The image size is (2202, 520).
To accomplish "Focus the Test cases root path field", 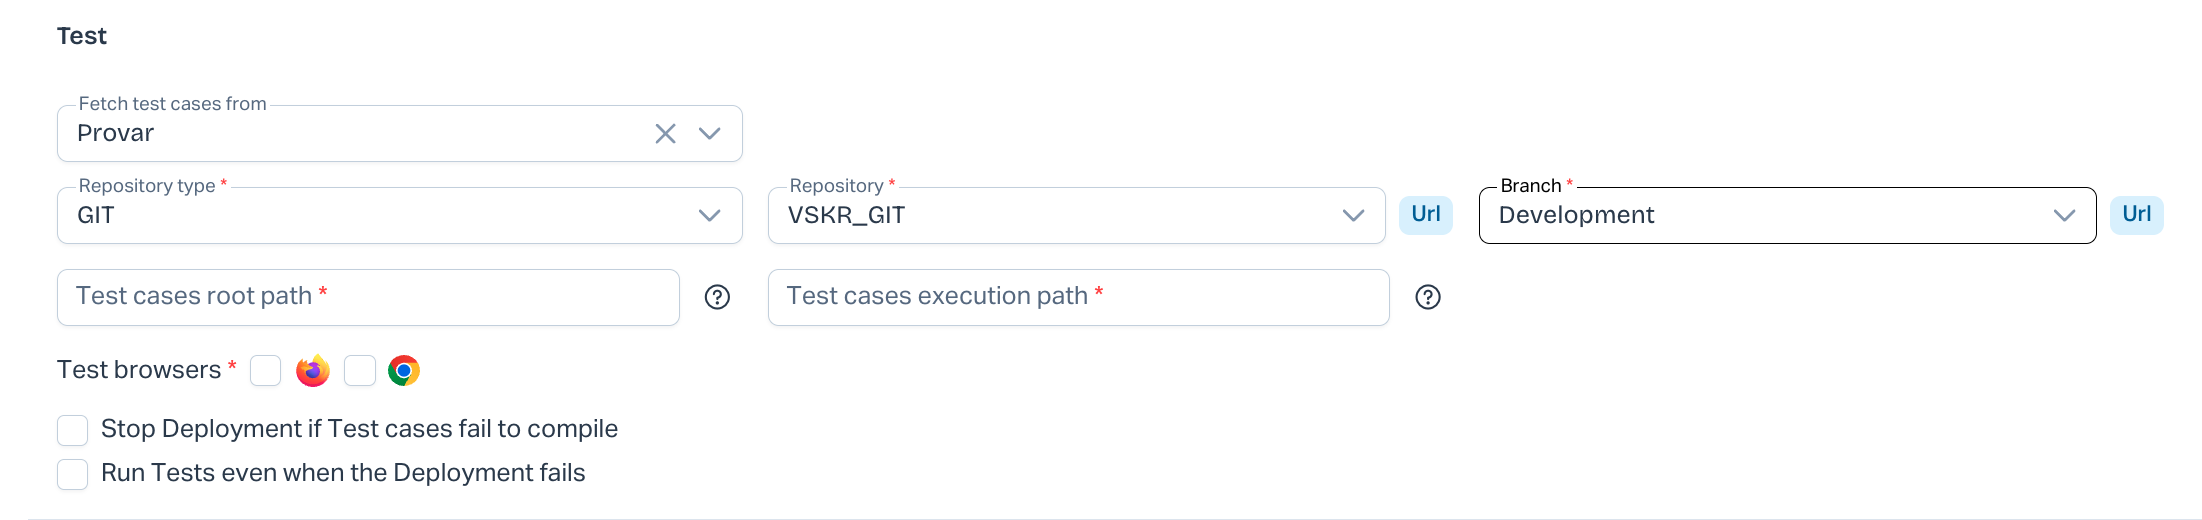I will (368, 297).
